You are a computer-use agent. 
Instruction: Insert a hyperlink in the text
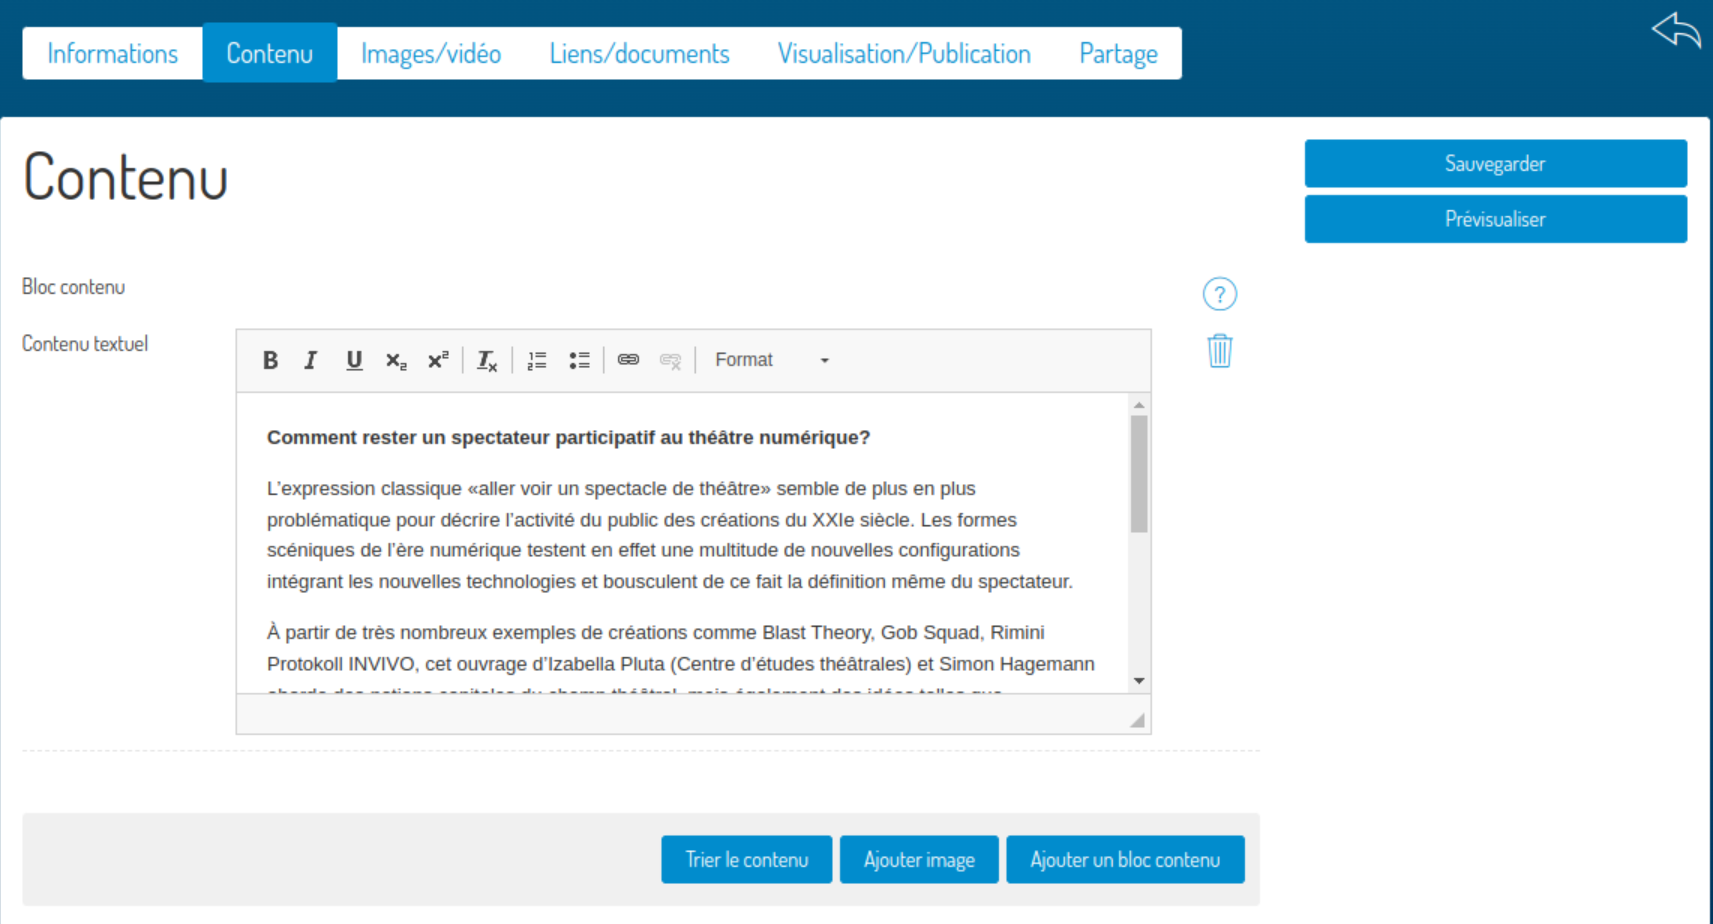628,360
